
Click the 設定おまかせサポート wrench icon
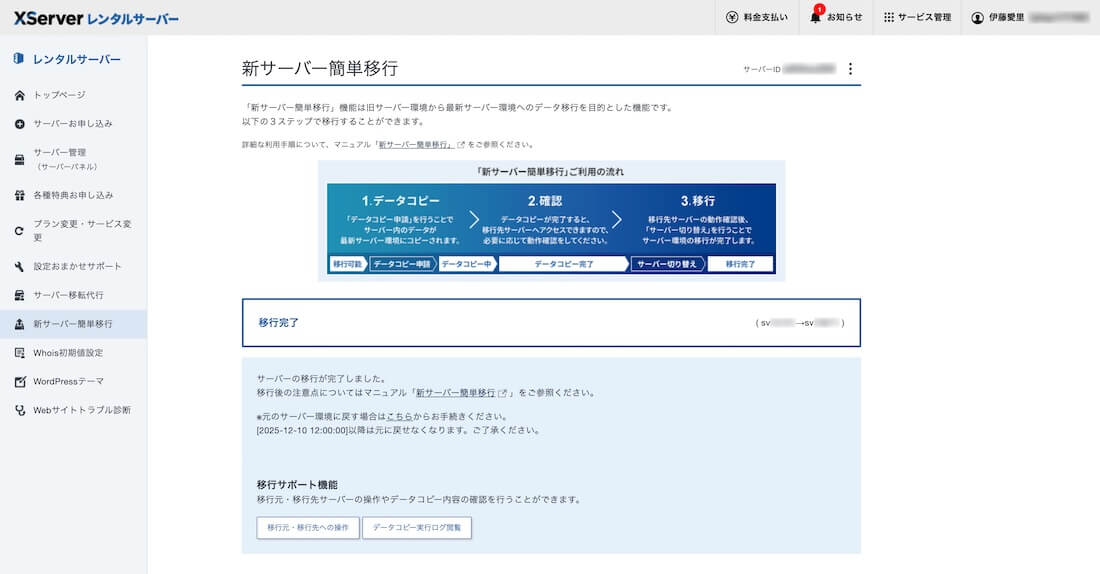[x=20, y=267]
